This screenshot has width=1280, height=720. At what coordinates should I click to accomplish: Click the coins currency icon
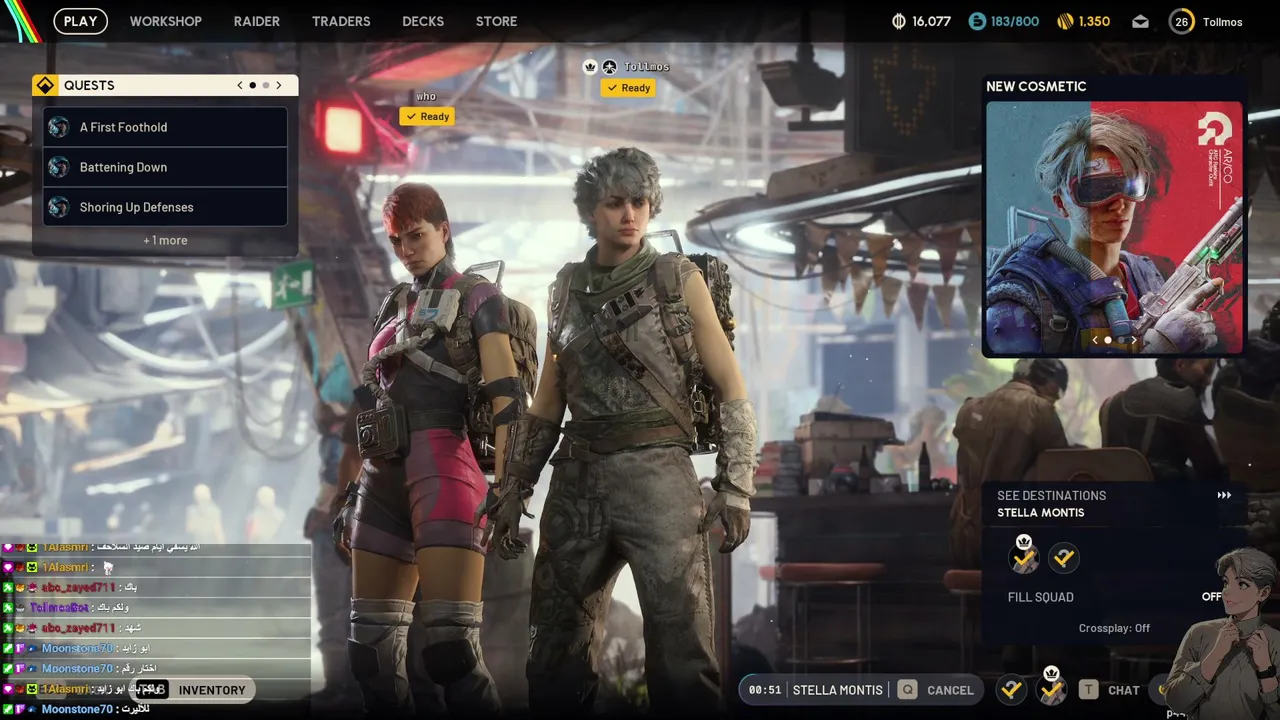coord(899,21)
